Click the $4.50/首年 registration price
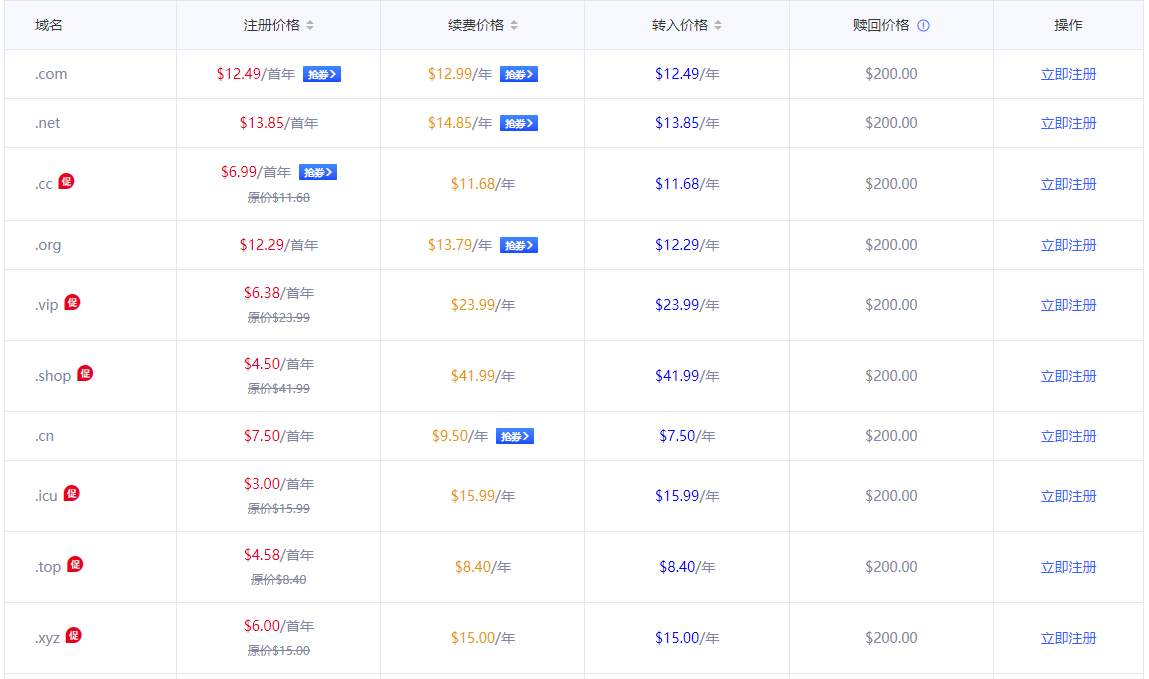1149x679 pixels. pyautogui.click(x=278, y=364)
